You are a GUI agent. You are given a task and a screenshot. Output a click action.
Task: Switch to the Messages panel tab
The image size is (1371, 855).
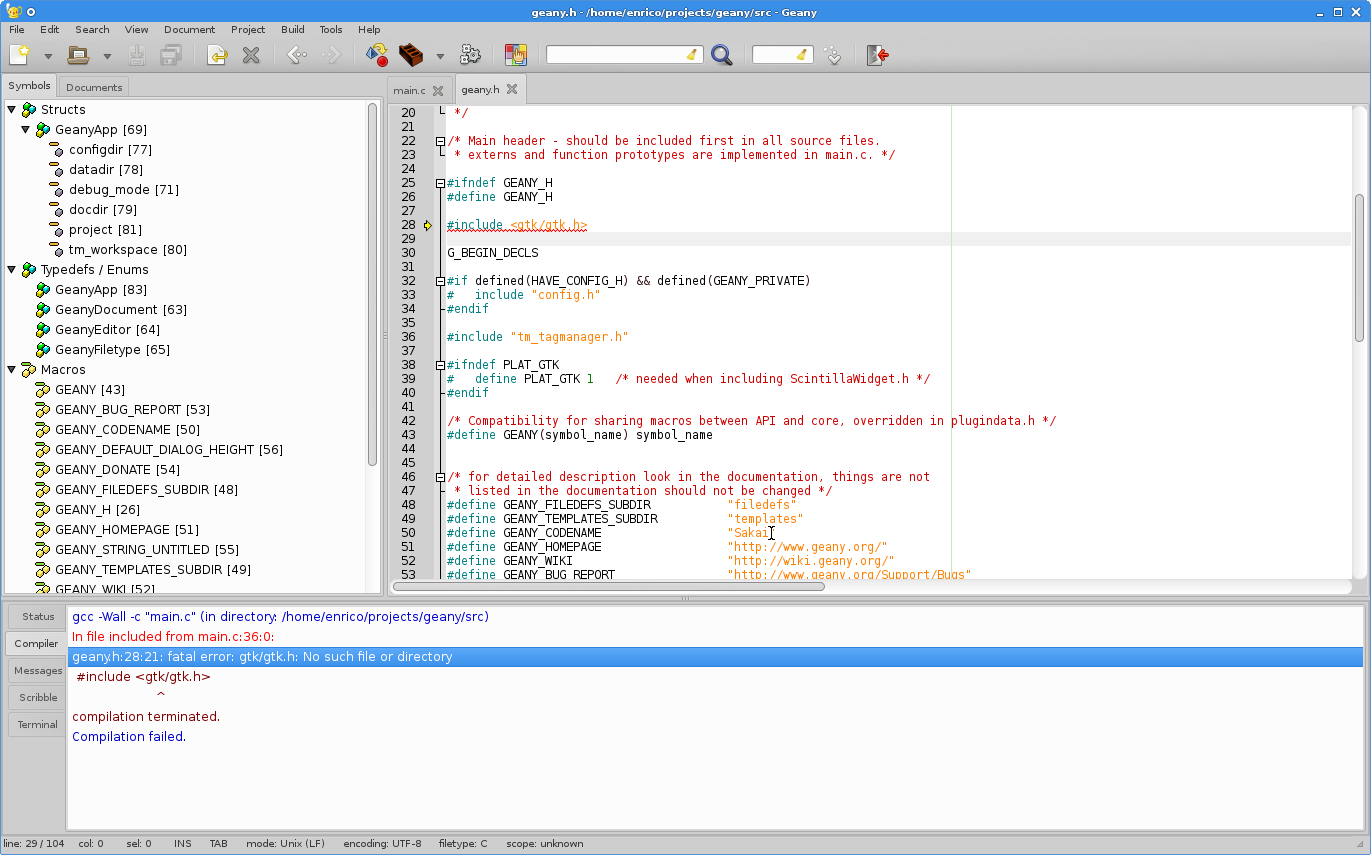click(38, 670)
